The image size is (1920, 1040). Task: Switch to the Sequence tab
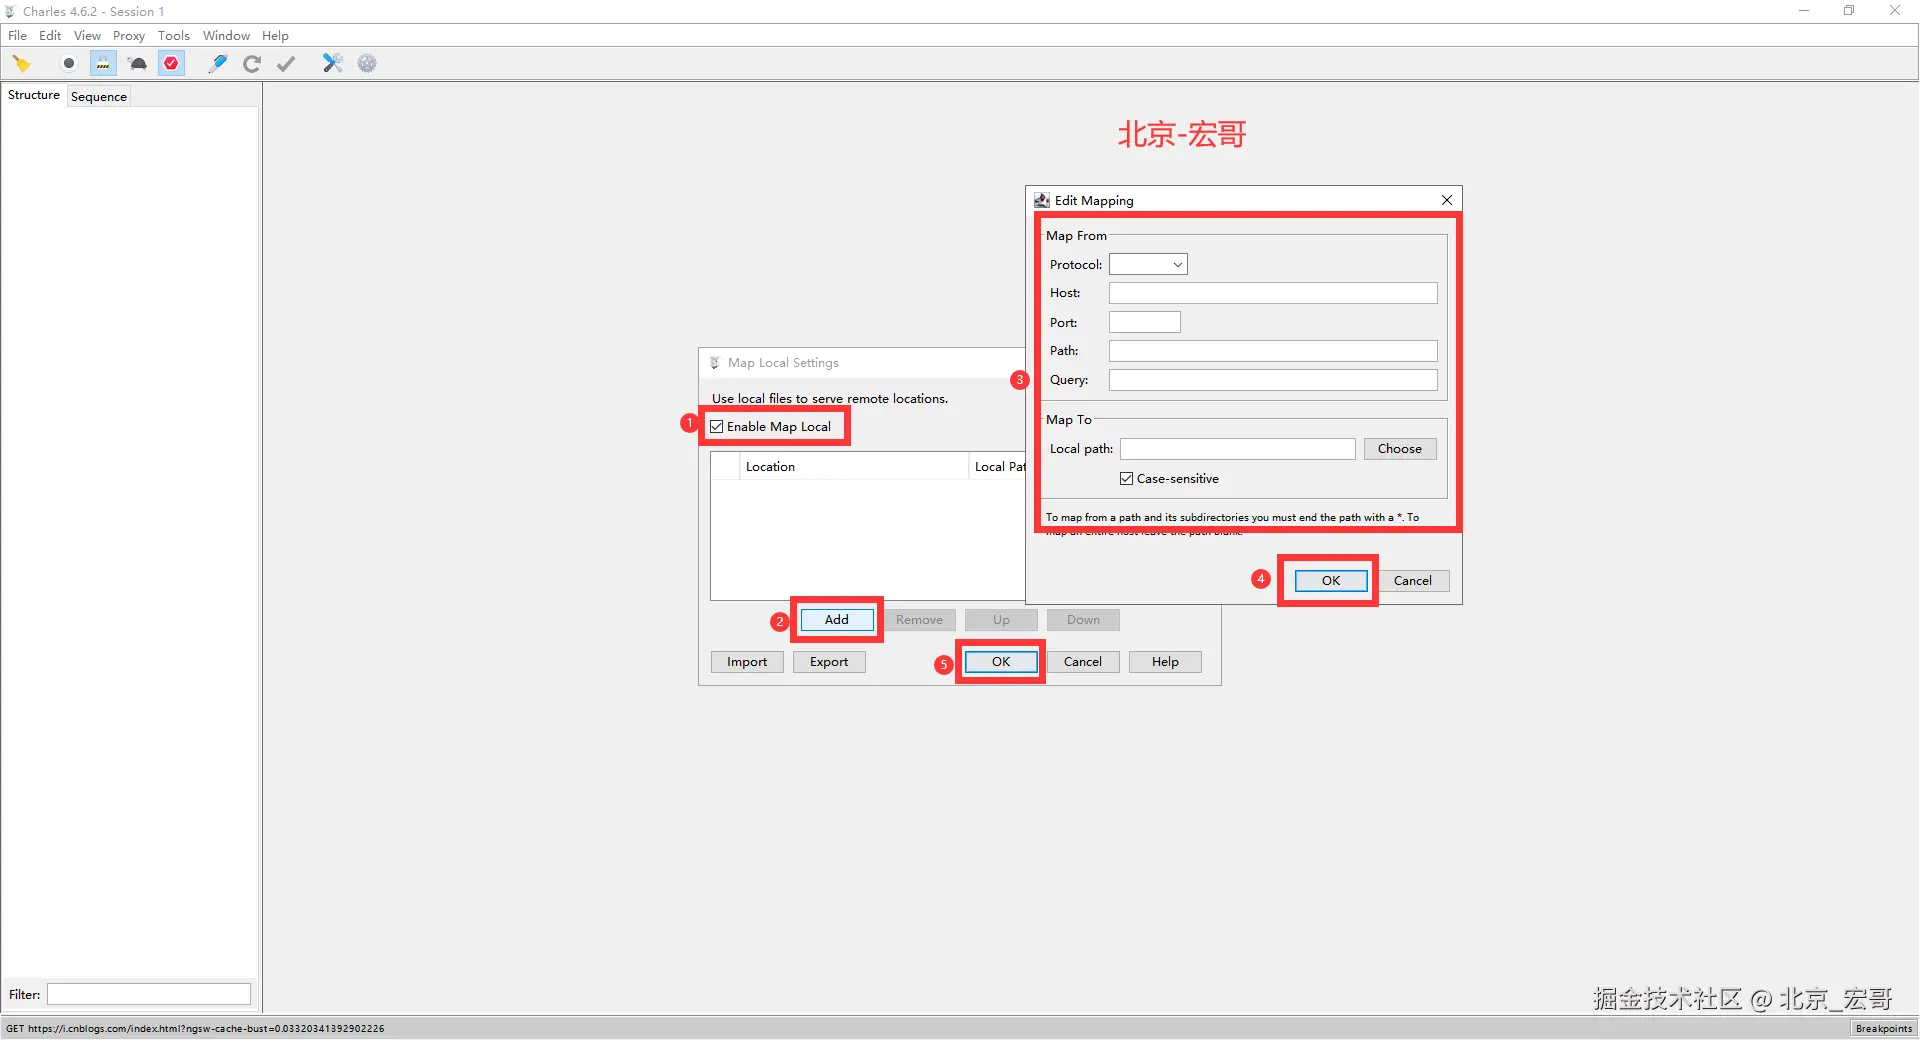pyautogui.click(x=99, y=97)
